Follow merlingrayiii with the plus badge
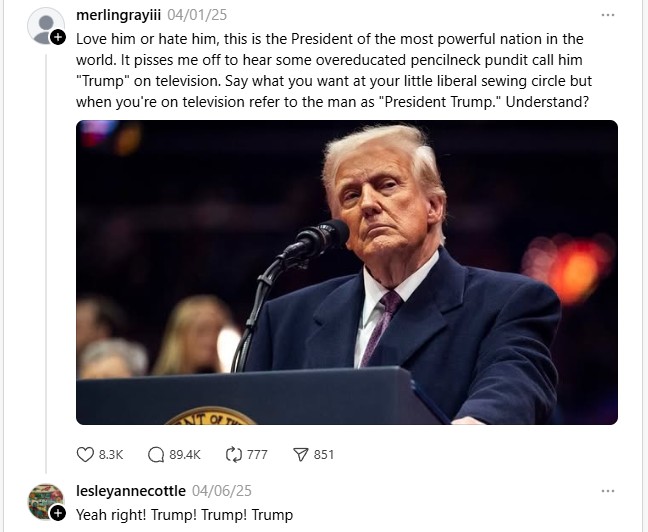Screen dimensions: 648x532 pos(58,37)
